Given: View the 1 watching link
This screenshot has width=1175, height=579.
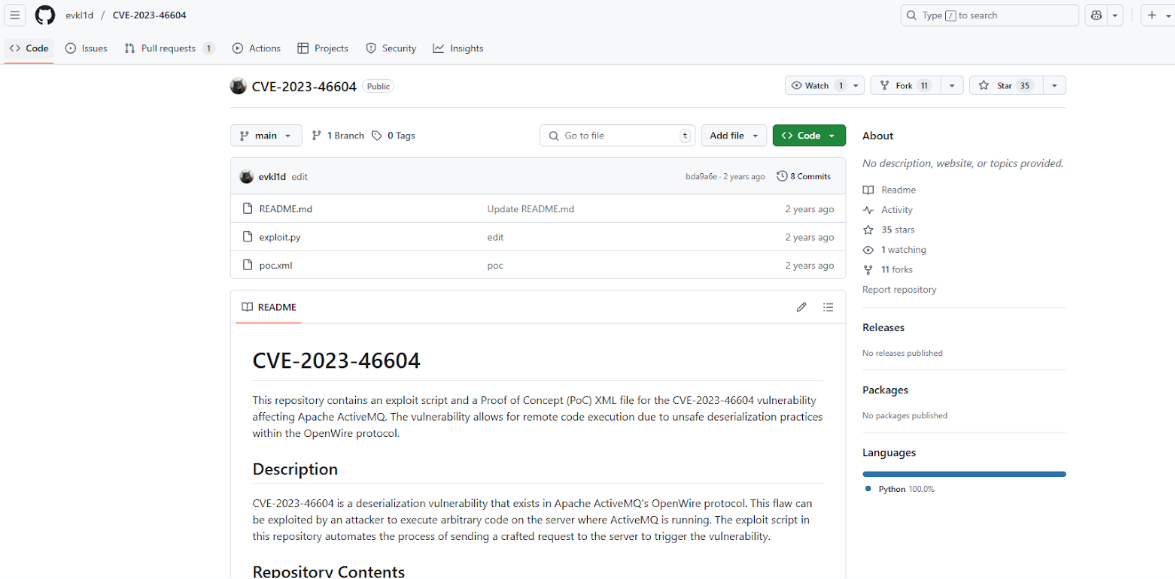Looking at the screenshot, I should (x=895, y=250).
